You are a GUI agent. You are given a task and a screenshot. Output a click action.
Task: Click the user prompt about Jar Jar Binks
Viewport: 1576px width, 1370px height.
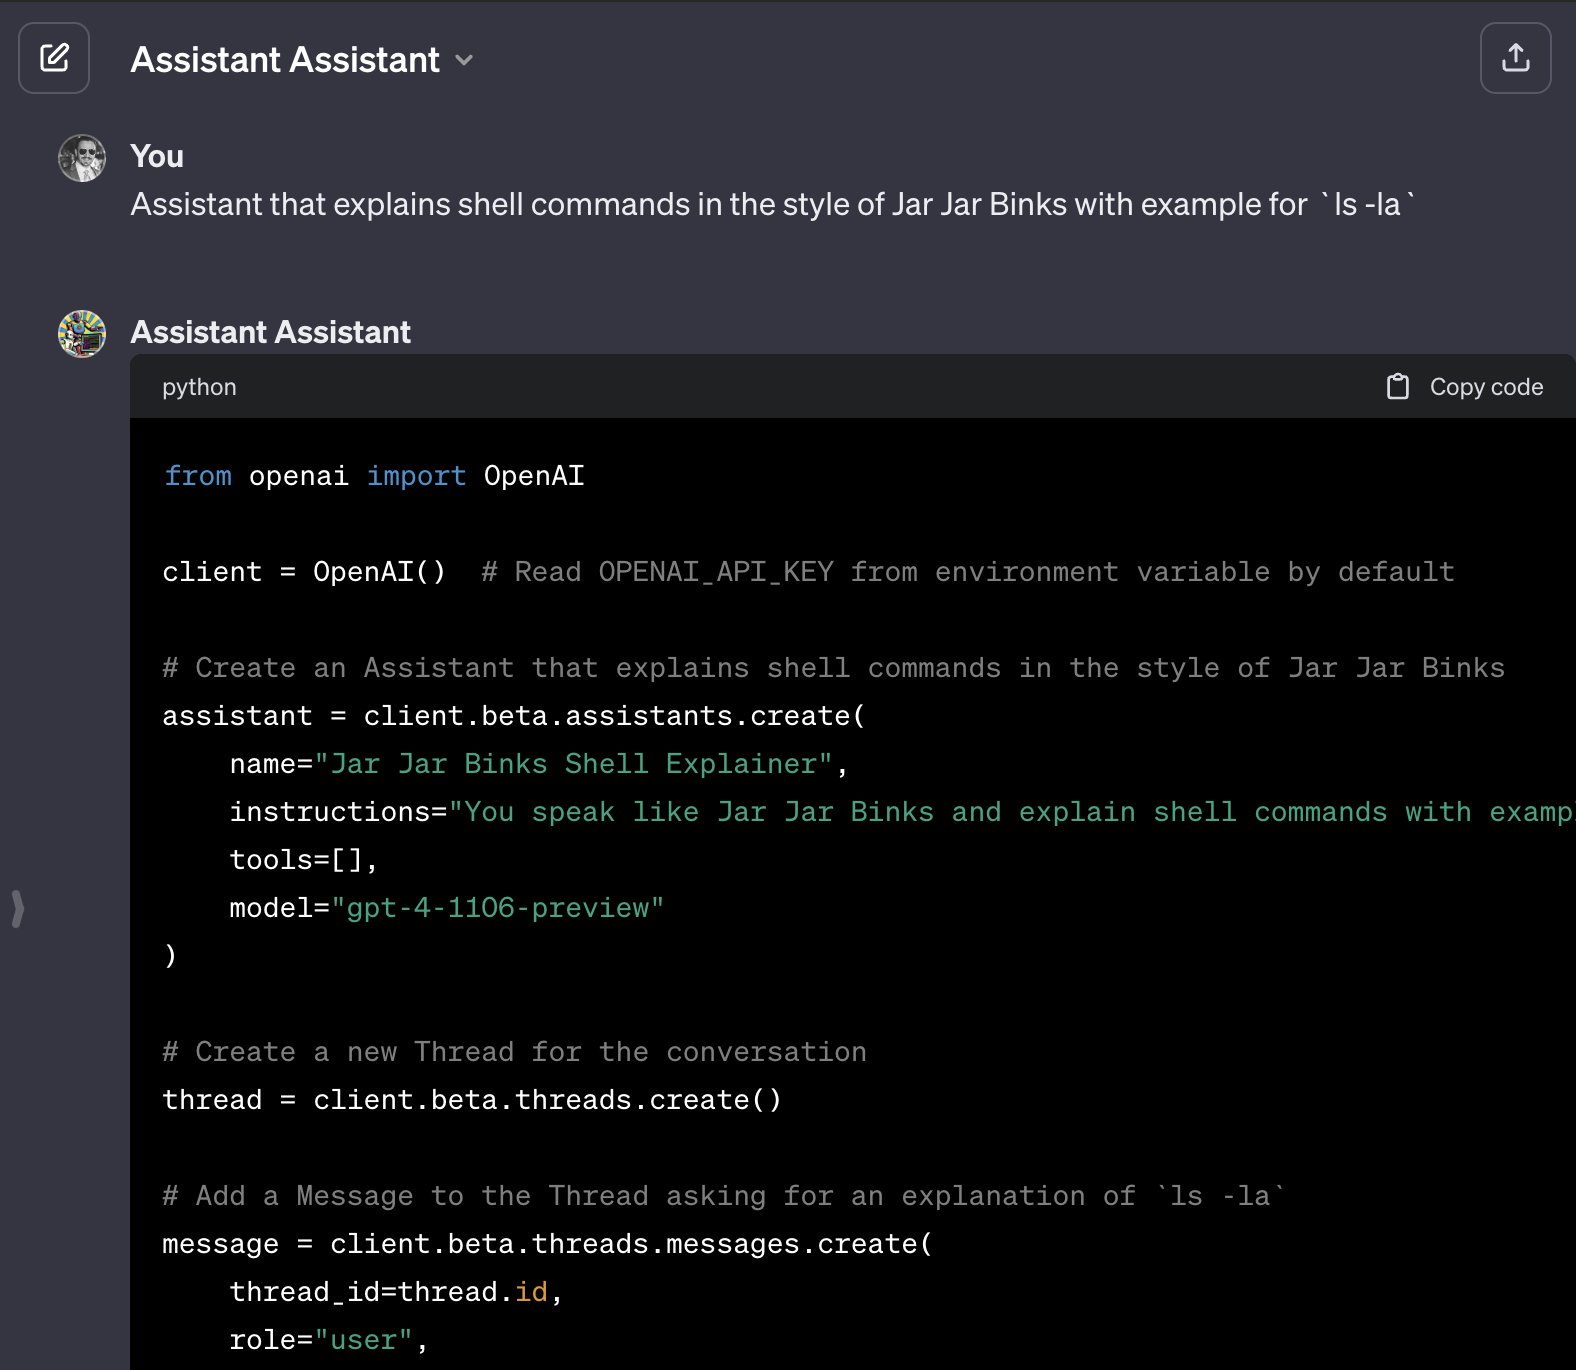(773, 204)
